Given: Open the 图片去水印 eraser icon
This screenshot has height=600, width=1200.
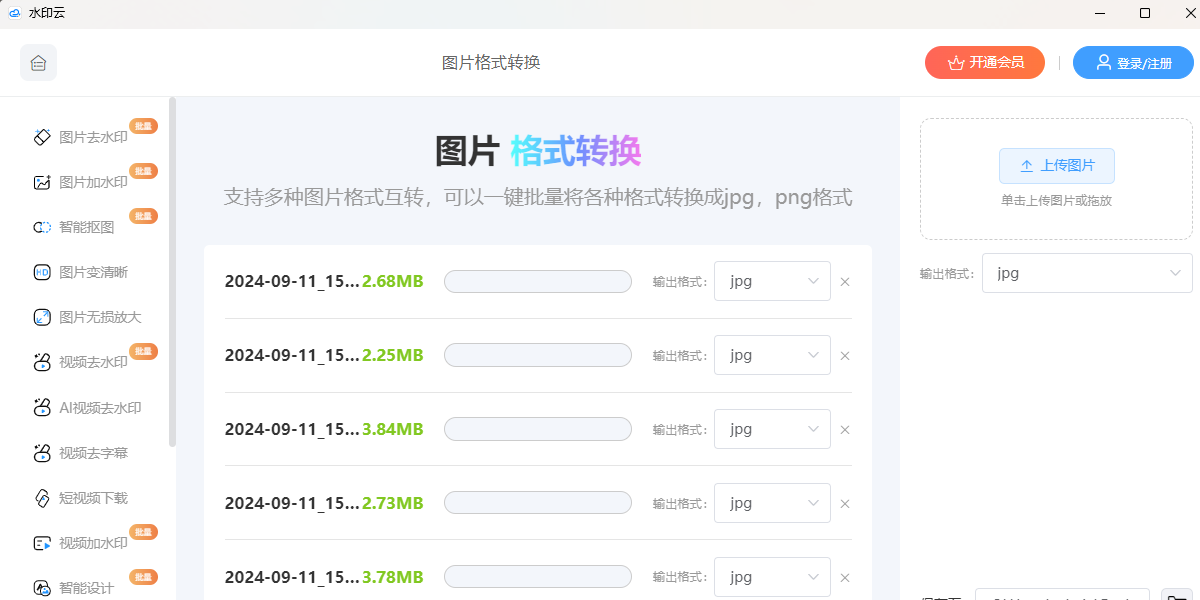Looking at the screenshot, I should click(x=42, y=137).
